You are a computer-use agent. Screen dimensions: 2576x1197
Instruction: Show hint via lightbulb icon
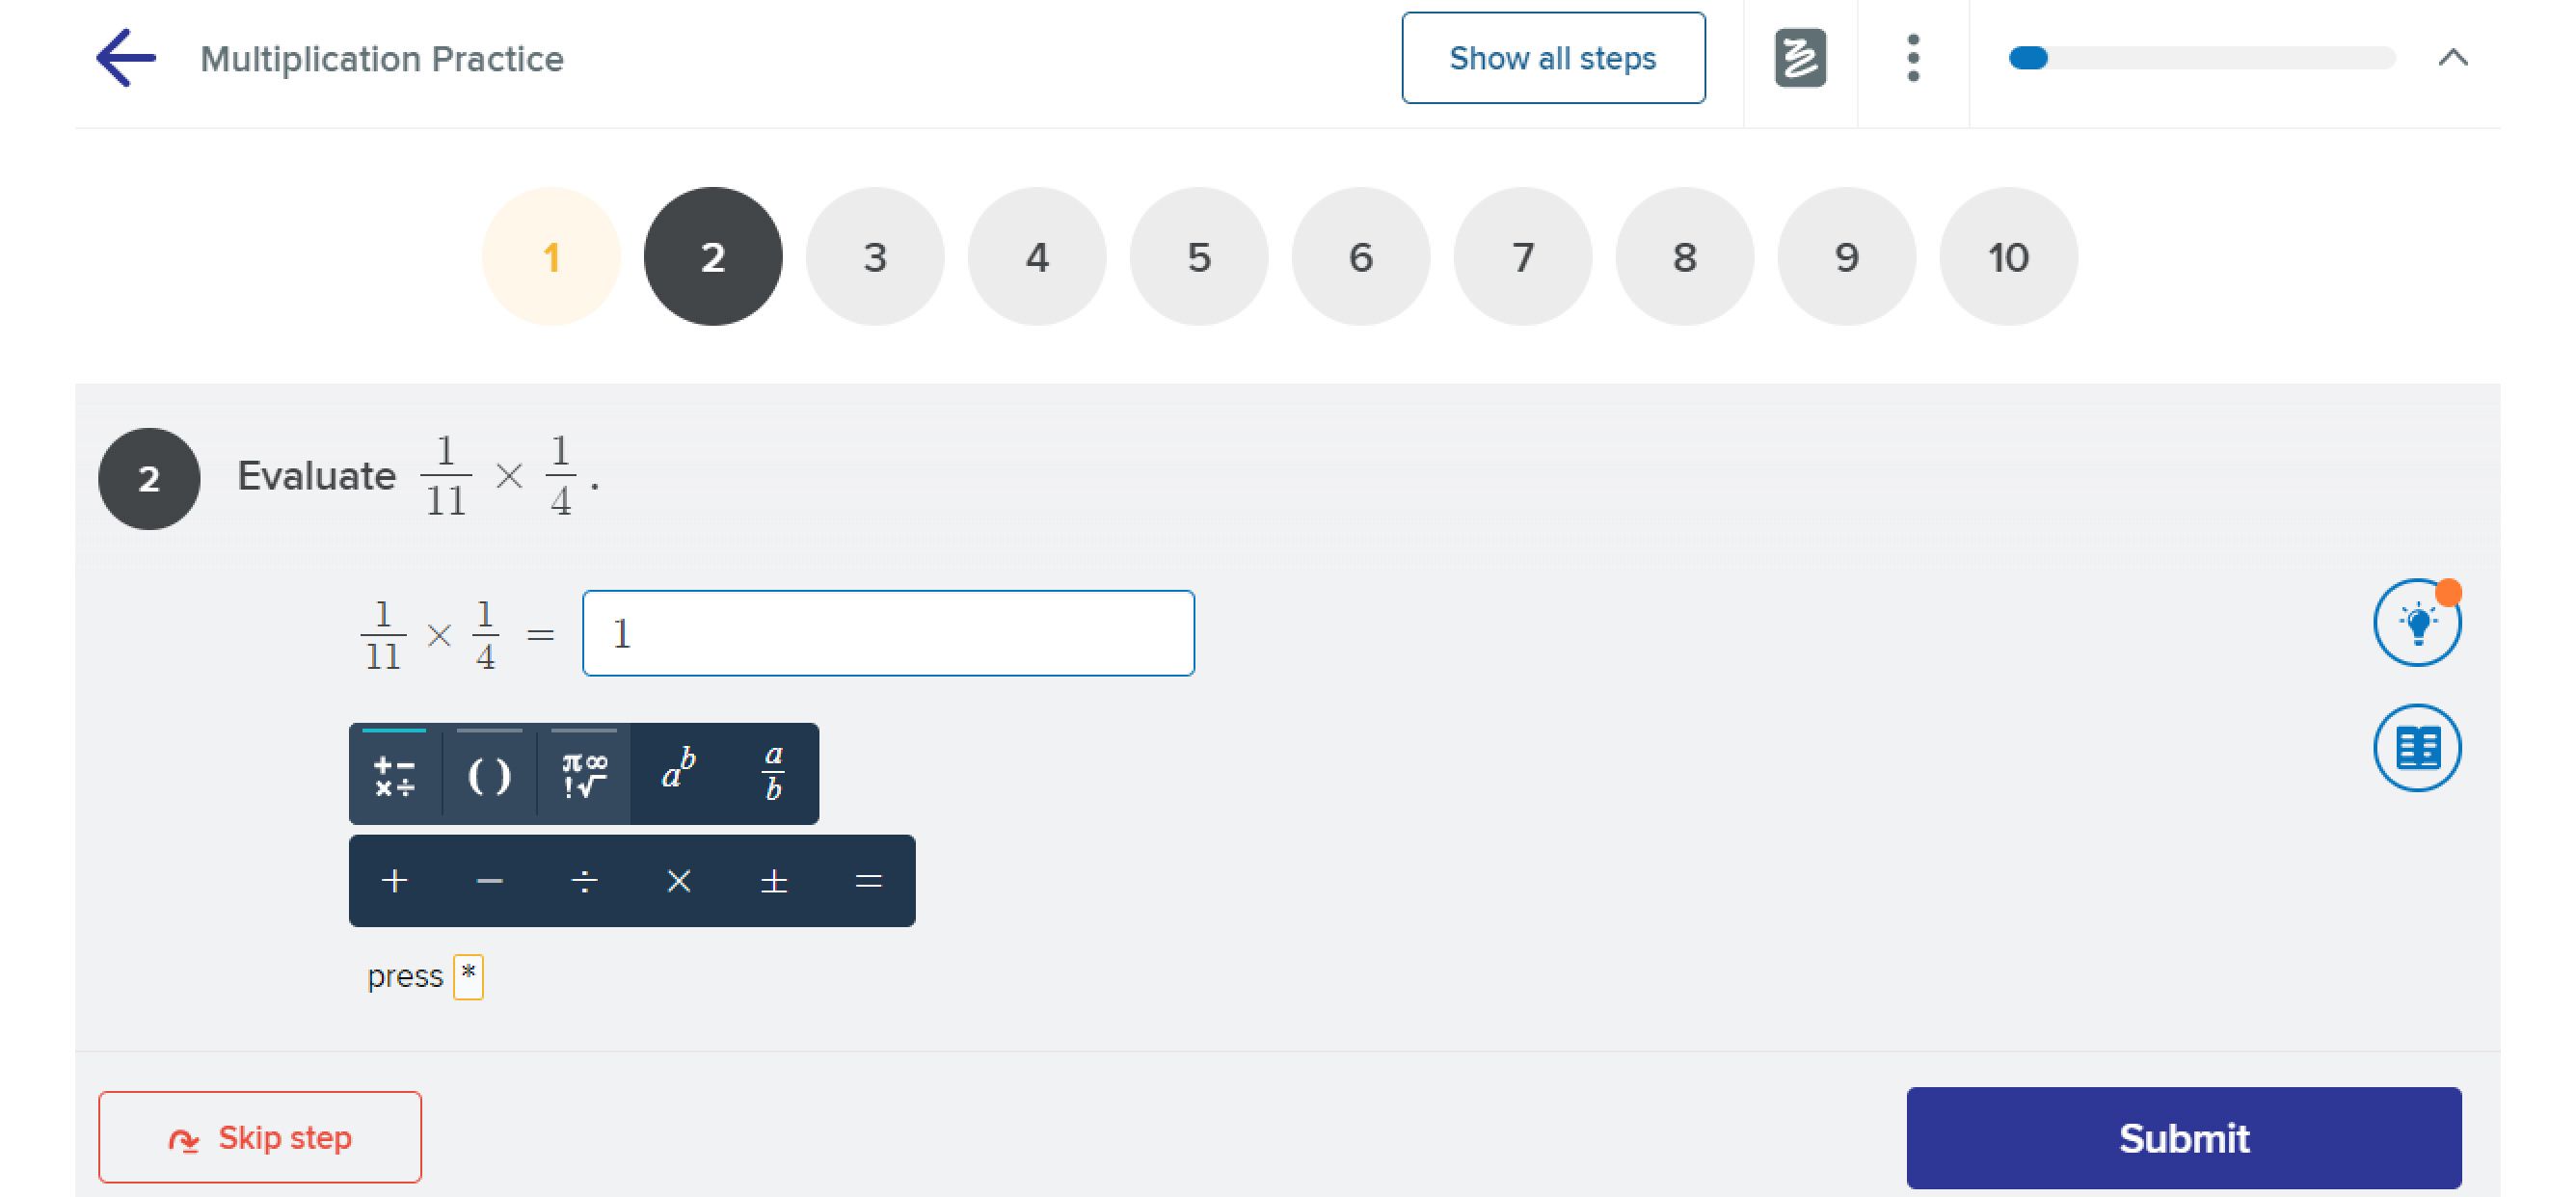[x=2416, y=622]
